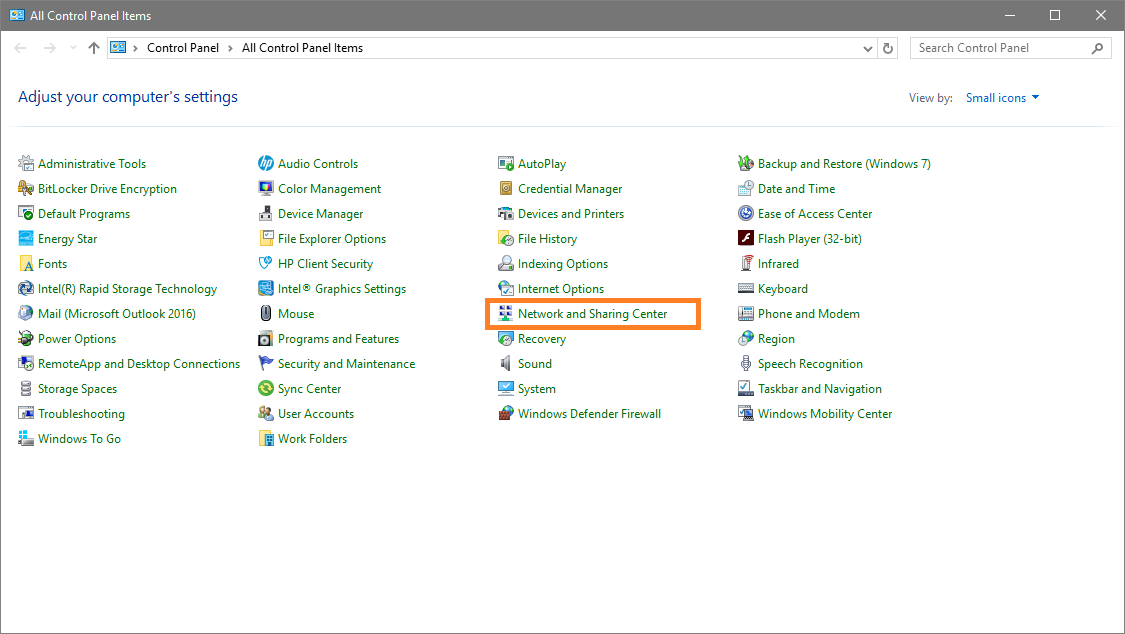The image size is (1125, 634).
Task: Open the Keyboard icon
Action: 745,289
